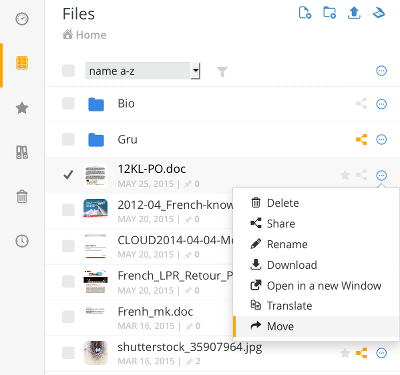Open more options for Gru folder
The width and height of the screenshot is (400, 375).
click(x=381, y=139)
